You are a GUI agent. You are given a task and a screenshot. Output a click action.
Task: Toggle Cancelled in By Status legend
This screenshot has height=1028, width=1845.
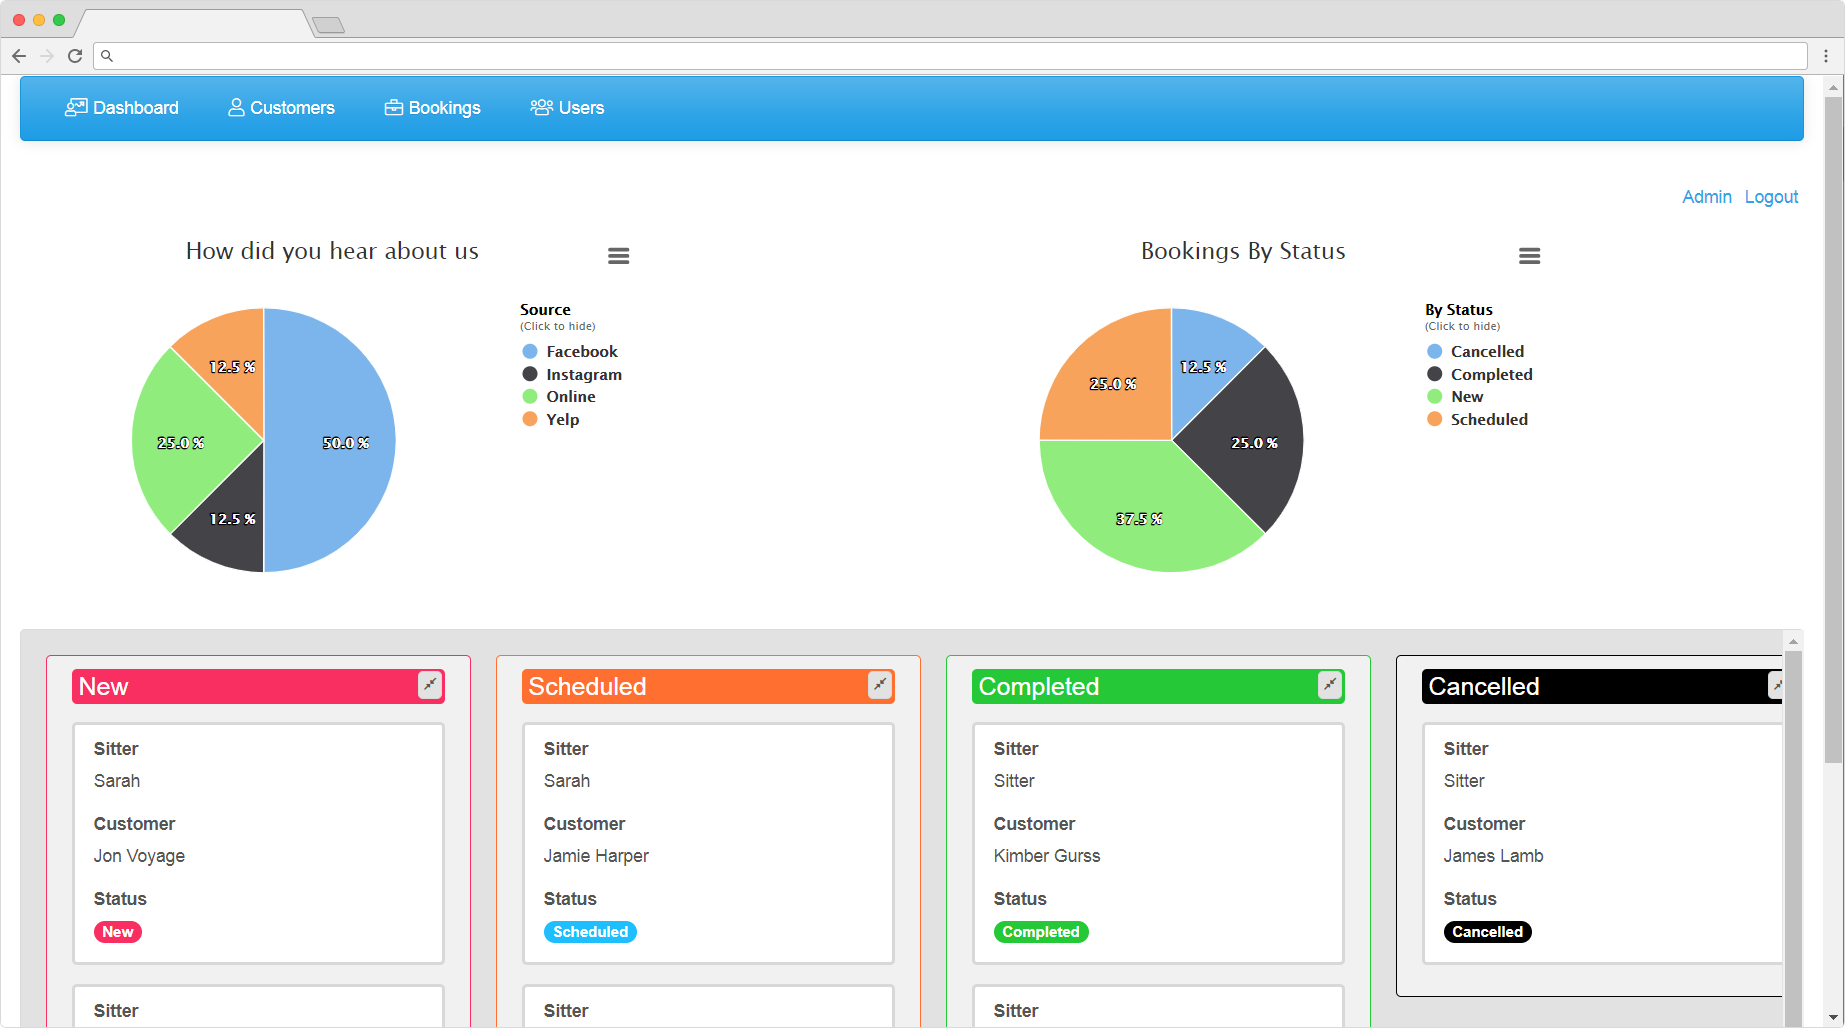point(1476,352)
